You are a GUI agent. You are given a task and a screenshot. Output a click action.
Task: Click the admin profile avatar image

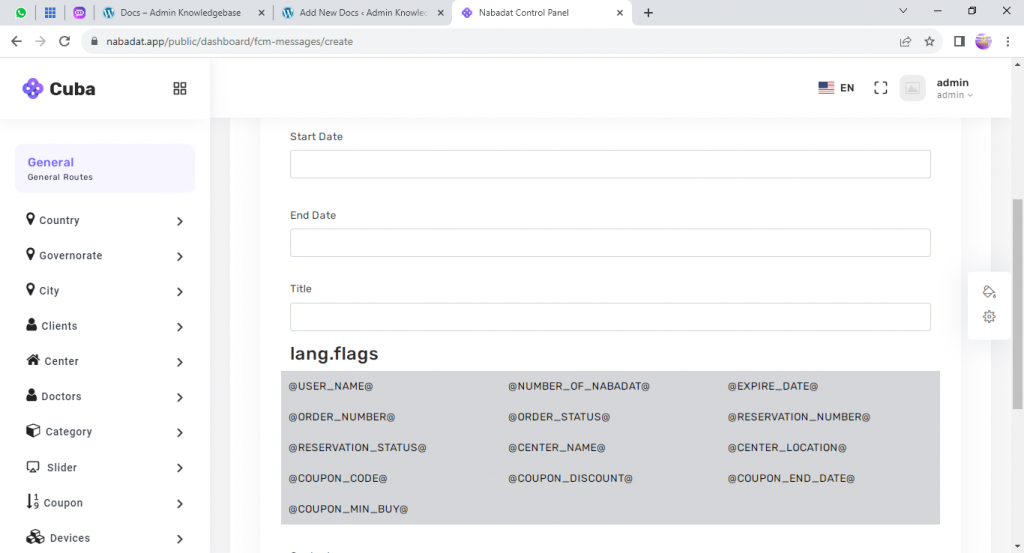(x=912, y=88)
